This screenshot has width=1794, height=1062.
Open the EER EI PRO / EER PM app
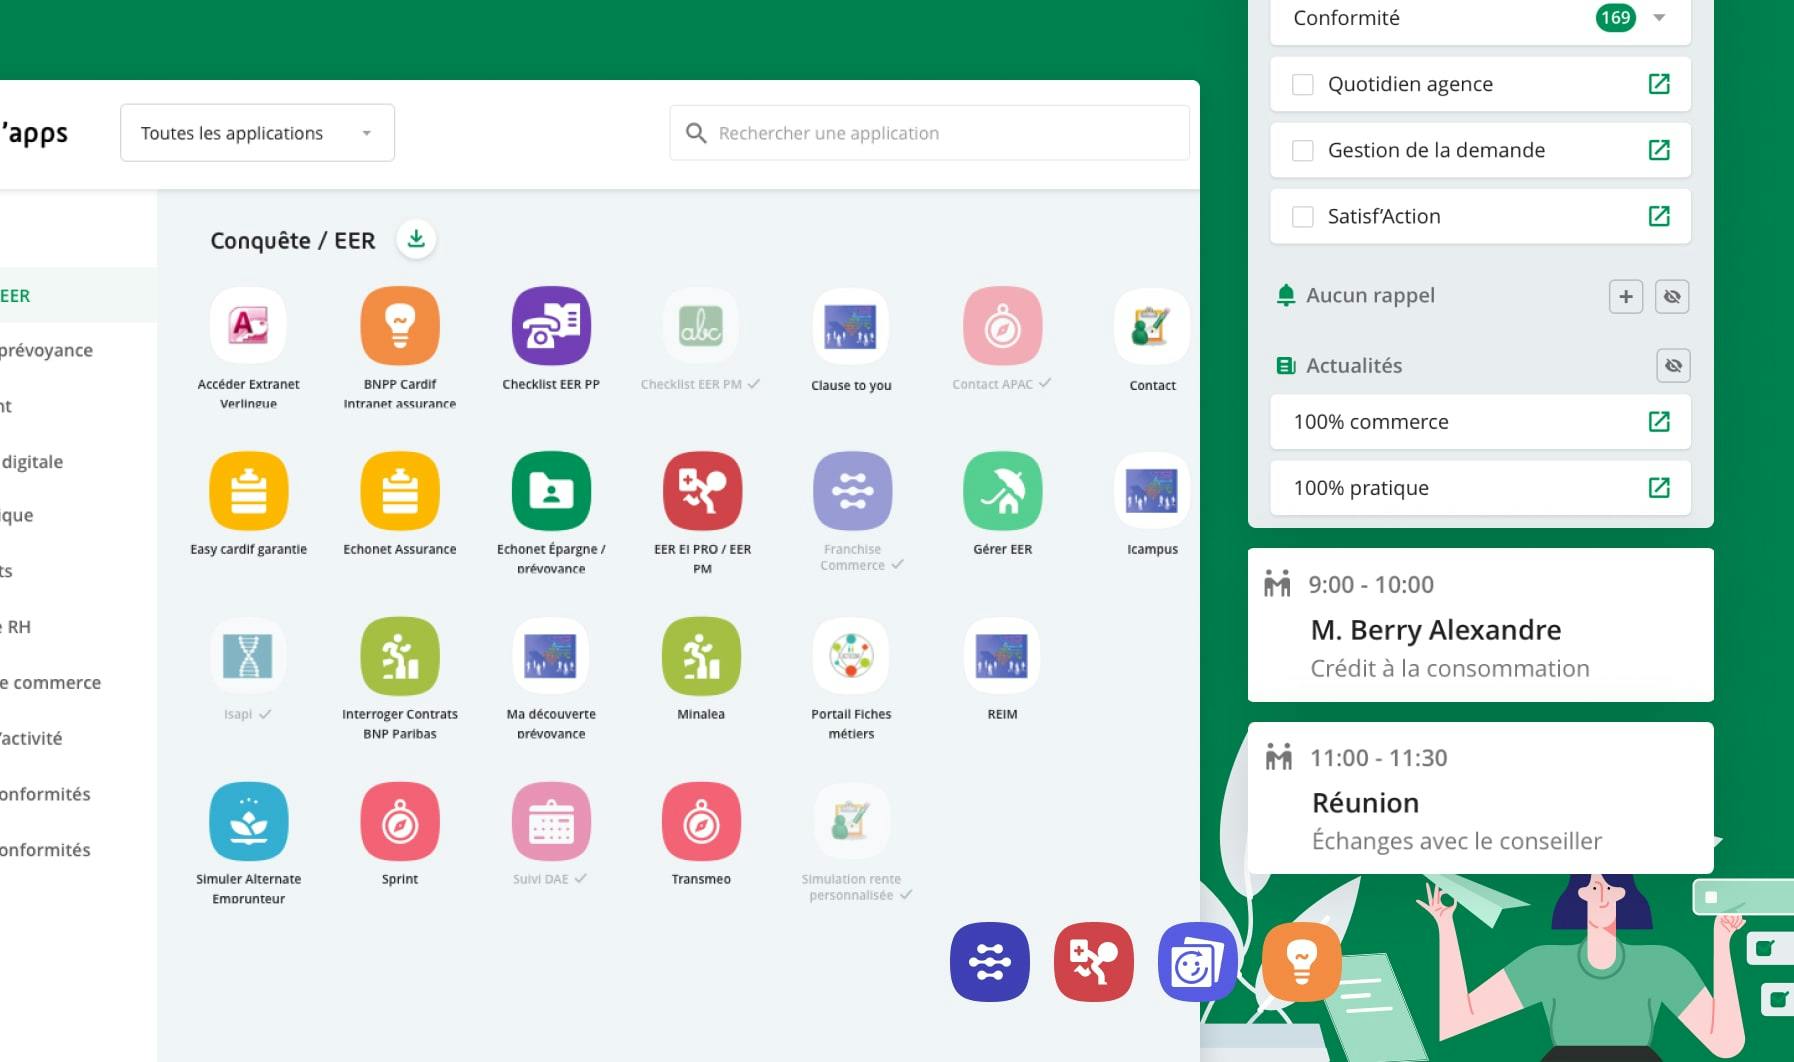(x=702, y=491)
